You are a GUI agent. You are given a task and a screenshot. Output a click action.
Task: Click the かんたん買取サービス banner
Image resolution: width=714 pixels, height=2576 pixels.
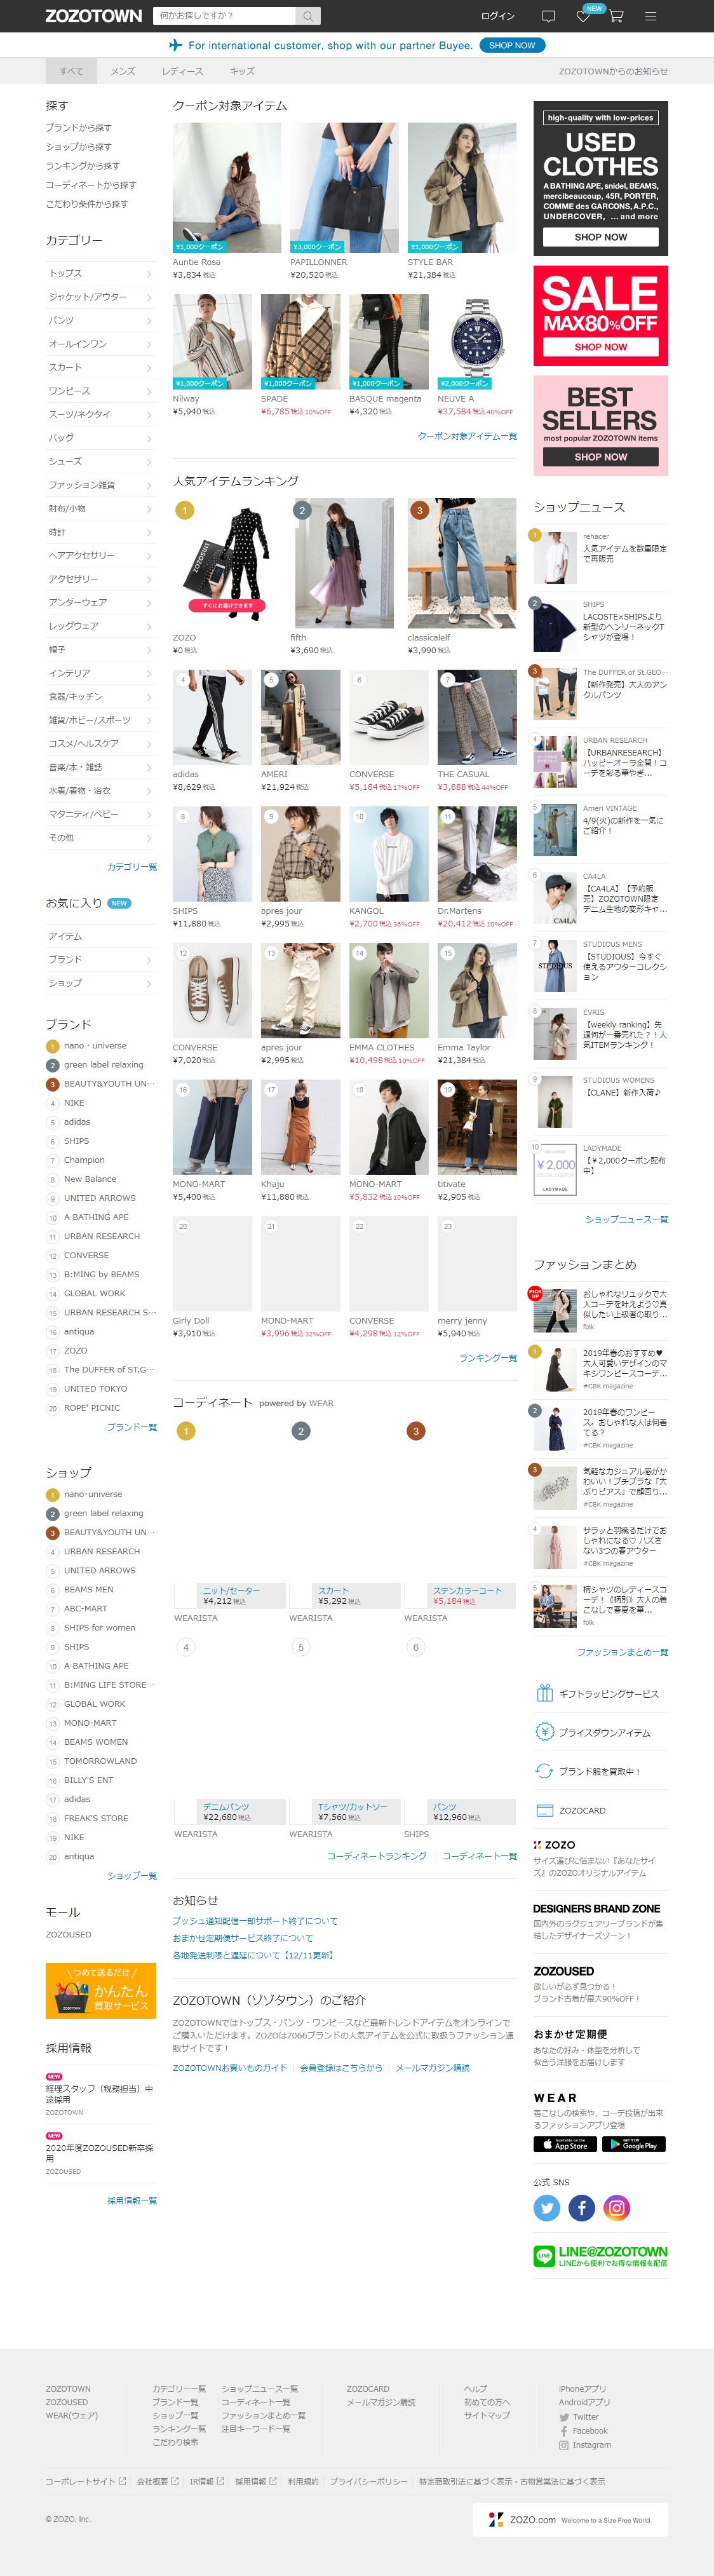point(100,1990)
